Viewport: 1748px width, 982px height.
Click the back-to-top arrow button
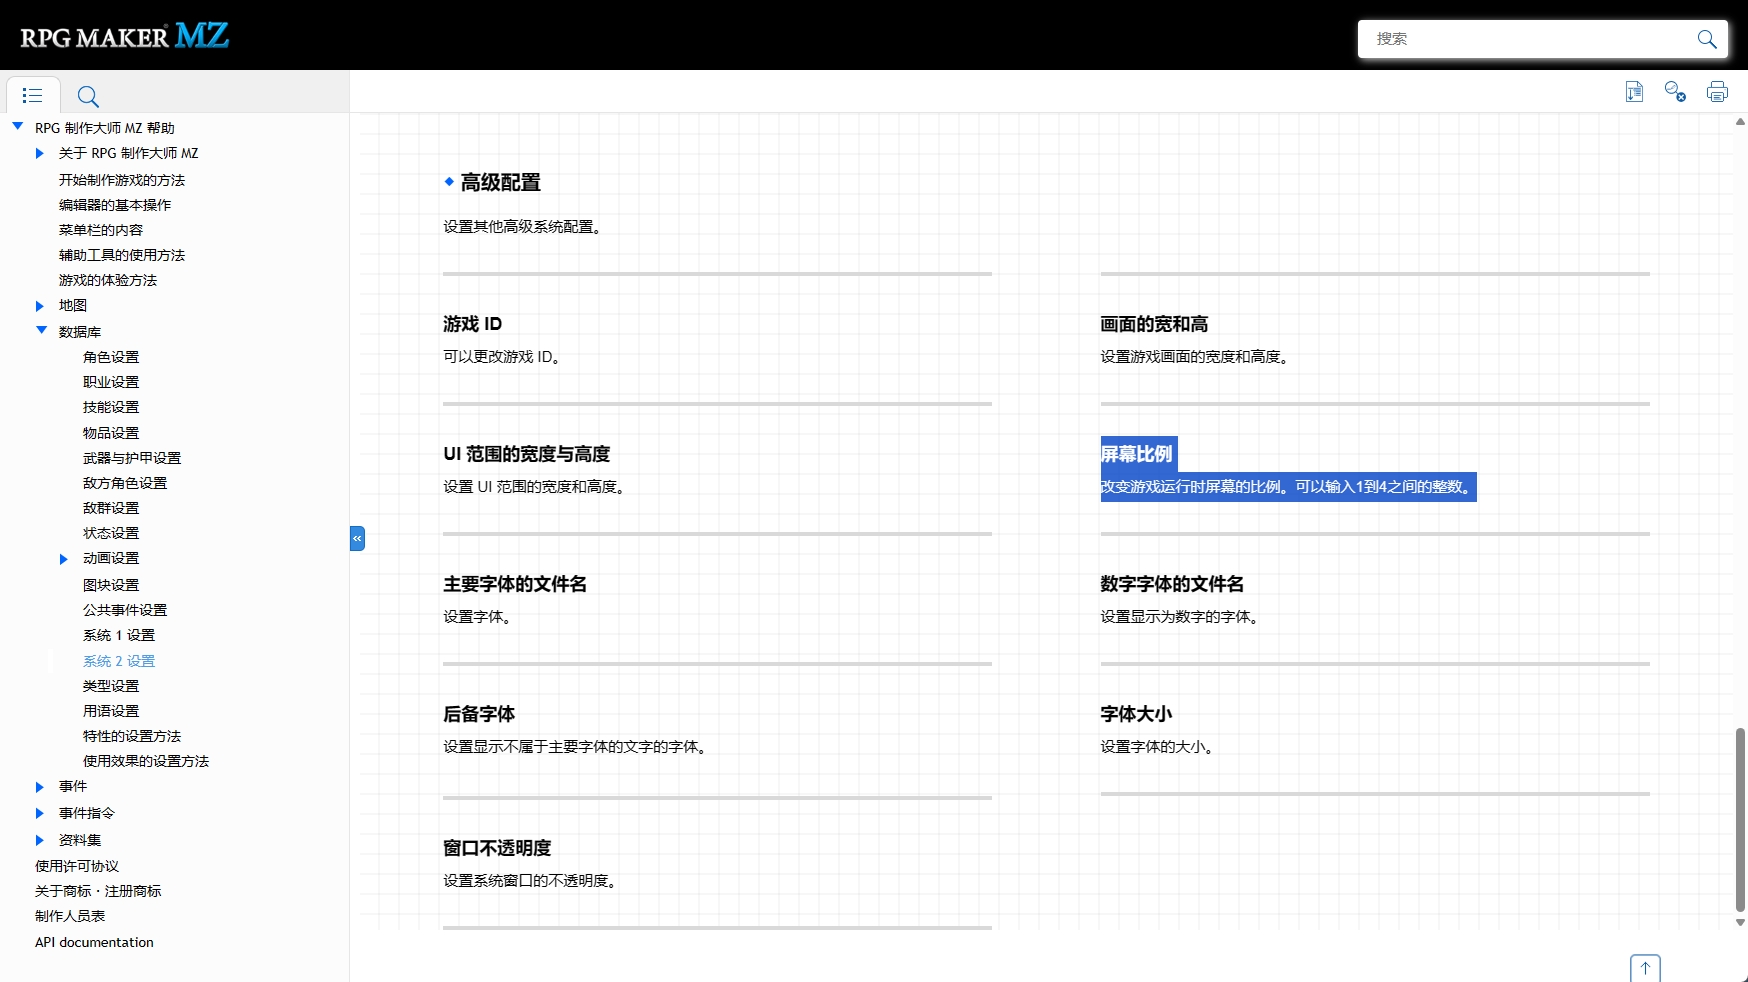point(1645,968)
